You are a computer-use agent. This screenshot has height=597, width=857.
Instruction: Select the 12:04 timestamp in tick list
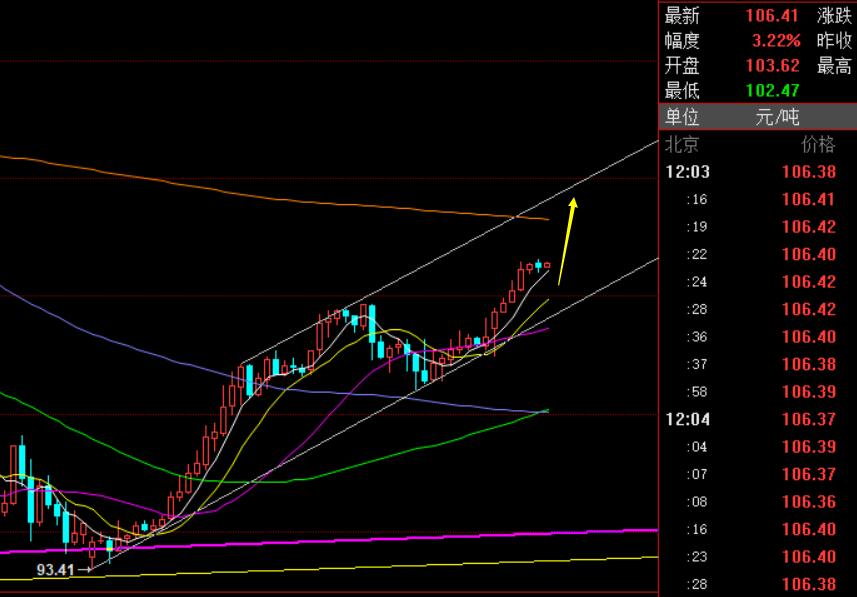click(x=688, y=419)
